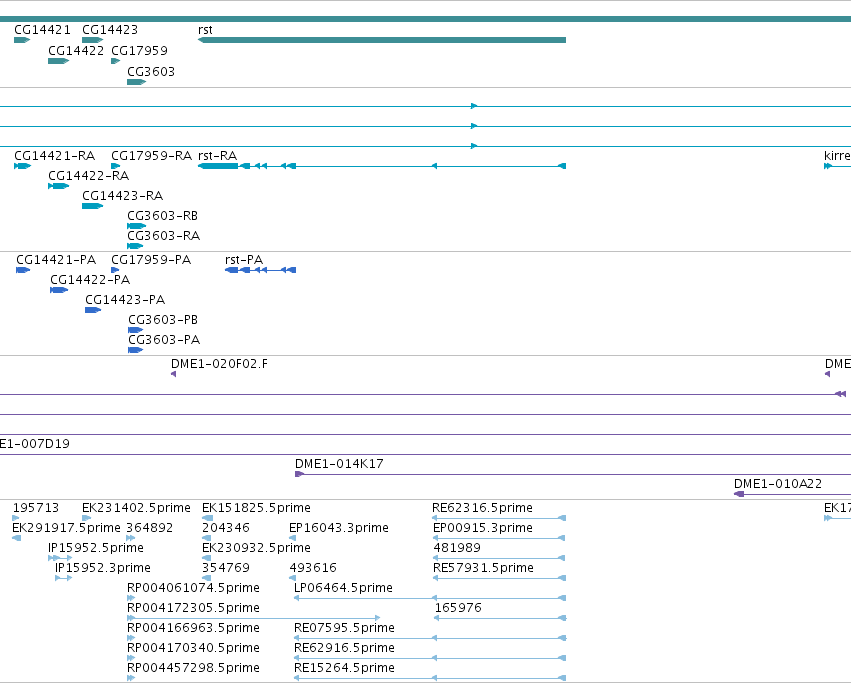Select the CG3603-RA transcript label
The width and height of the screenshot is (851, 683).
pos(163,236)
